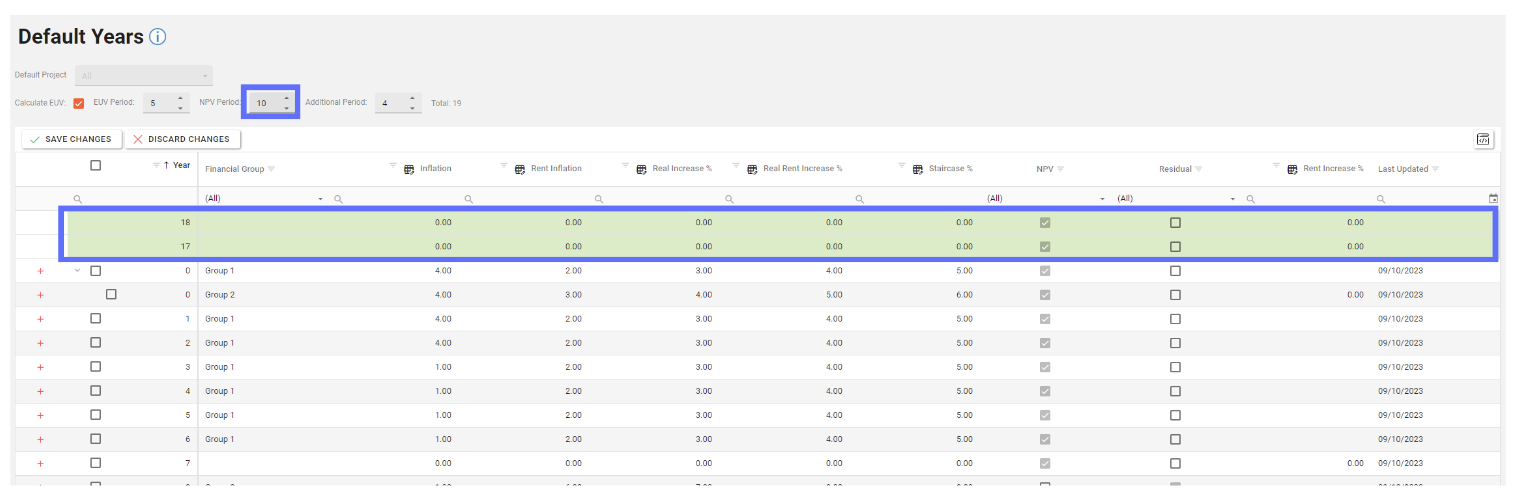
Task: Click the red plus icon on Group 2 row
Action: click(x=40, y=295)
